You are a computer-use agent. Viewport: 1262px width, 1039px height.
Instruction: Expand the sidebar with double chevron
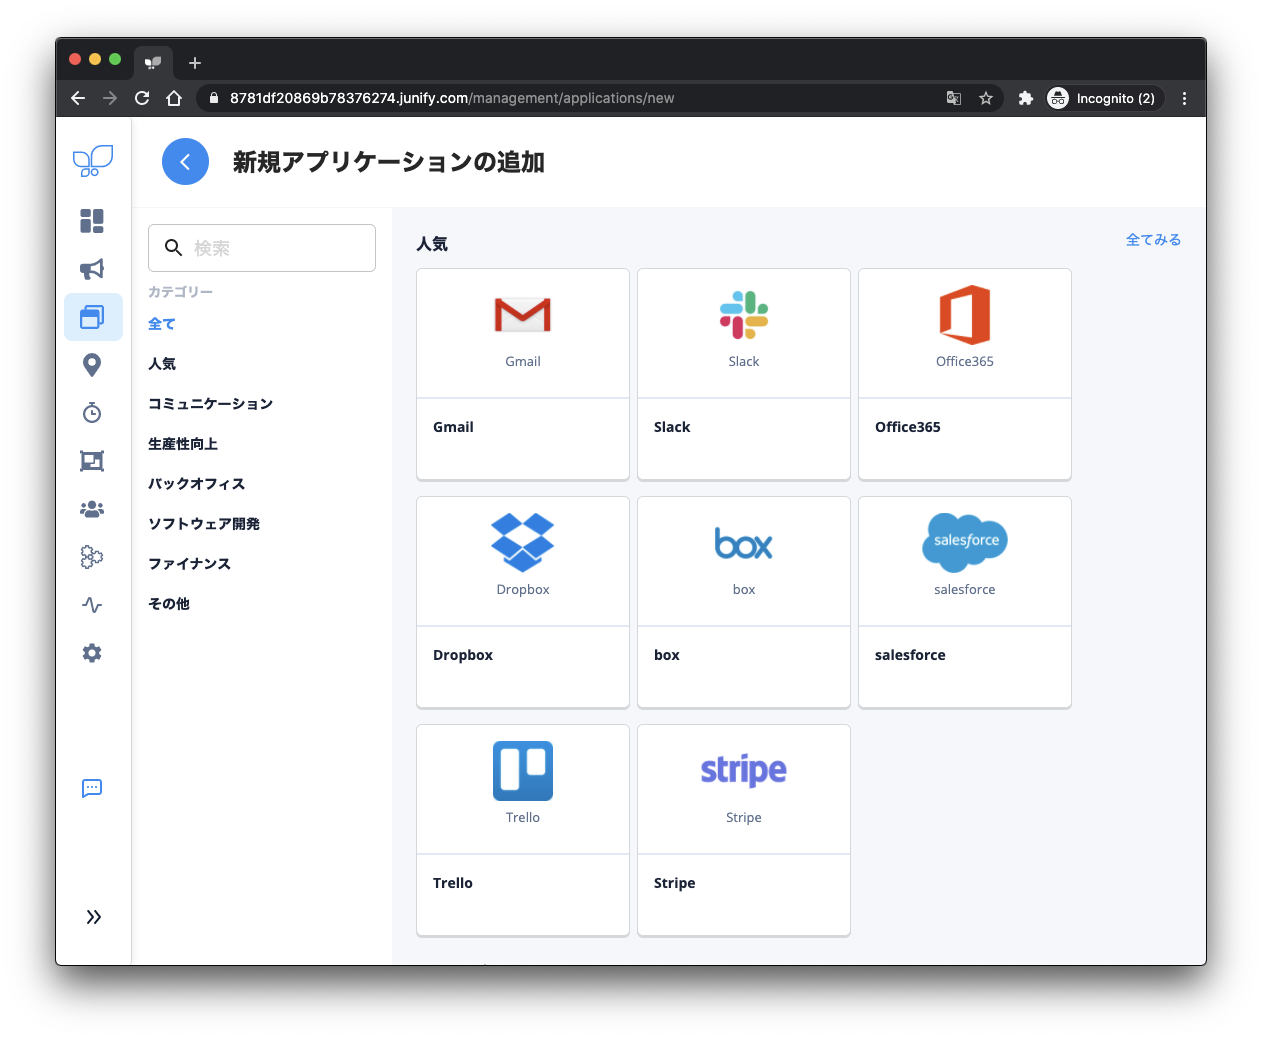click(93, 917)
